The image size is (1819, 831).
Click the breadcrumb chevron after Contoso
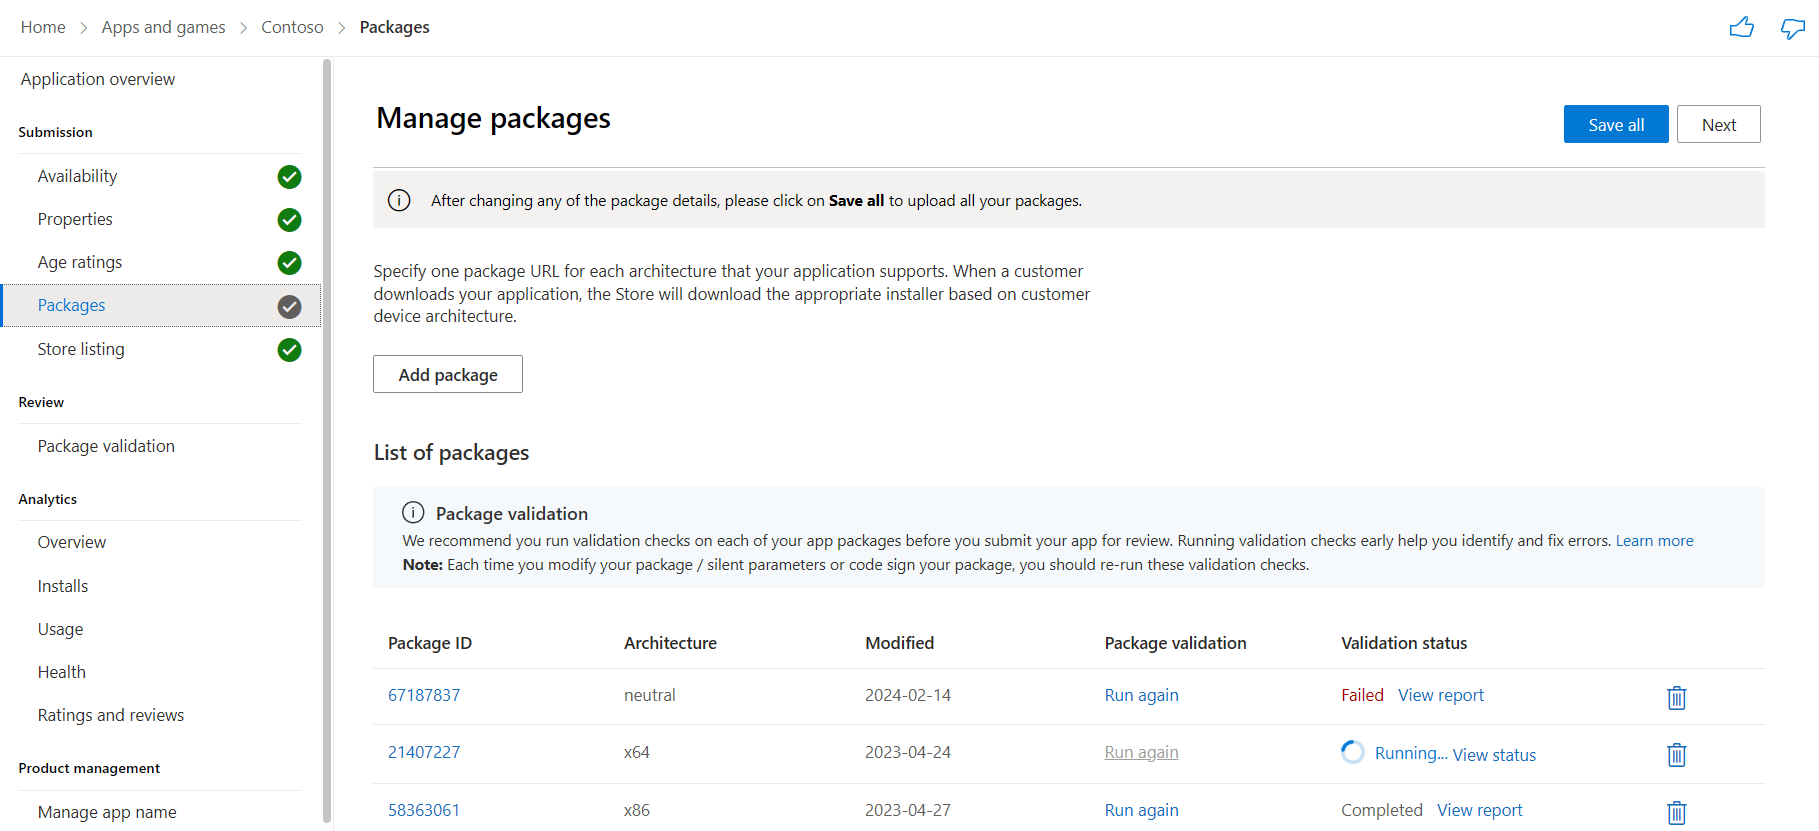pos(342,28)
